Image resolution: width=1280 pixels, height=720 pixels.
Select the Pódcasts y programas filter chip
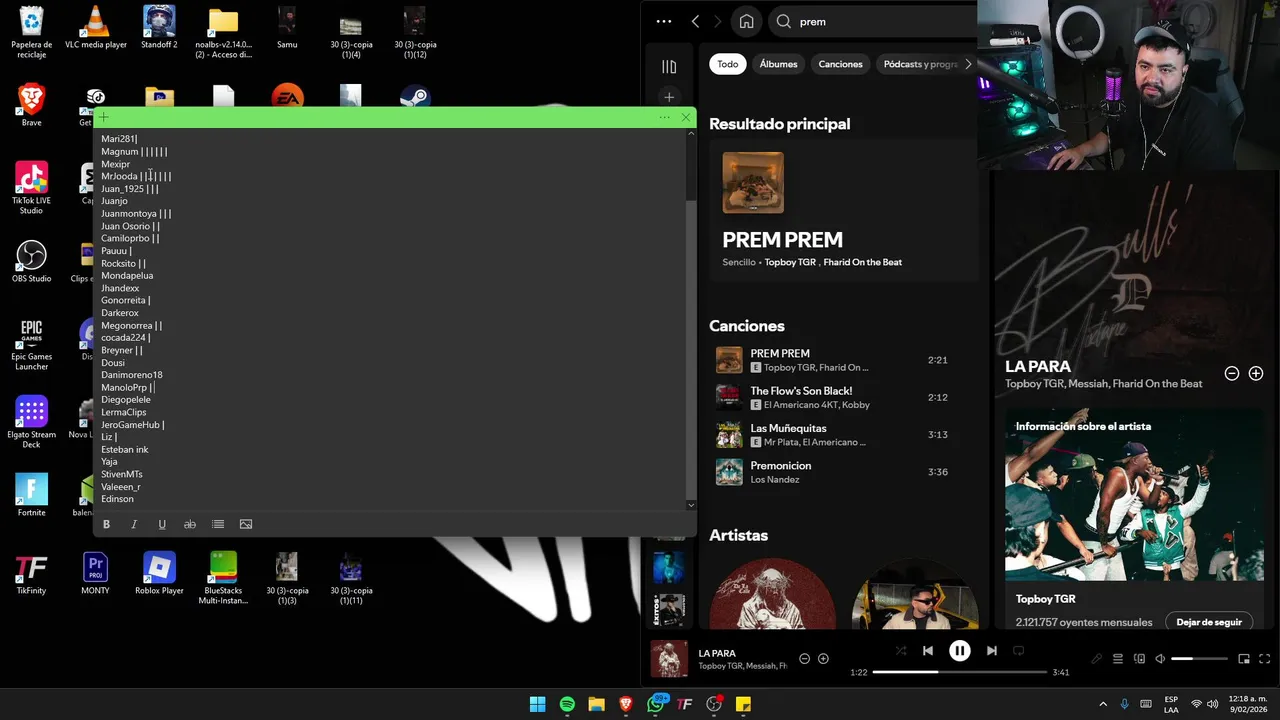920,64
